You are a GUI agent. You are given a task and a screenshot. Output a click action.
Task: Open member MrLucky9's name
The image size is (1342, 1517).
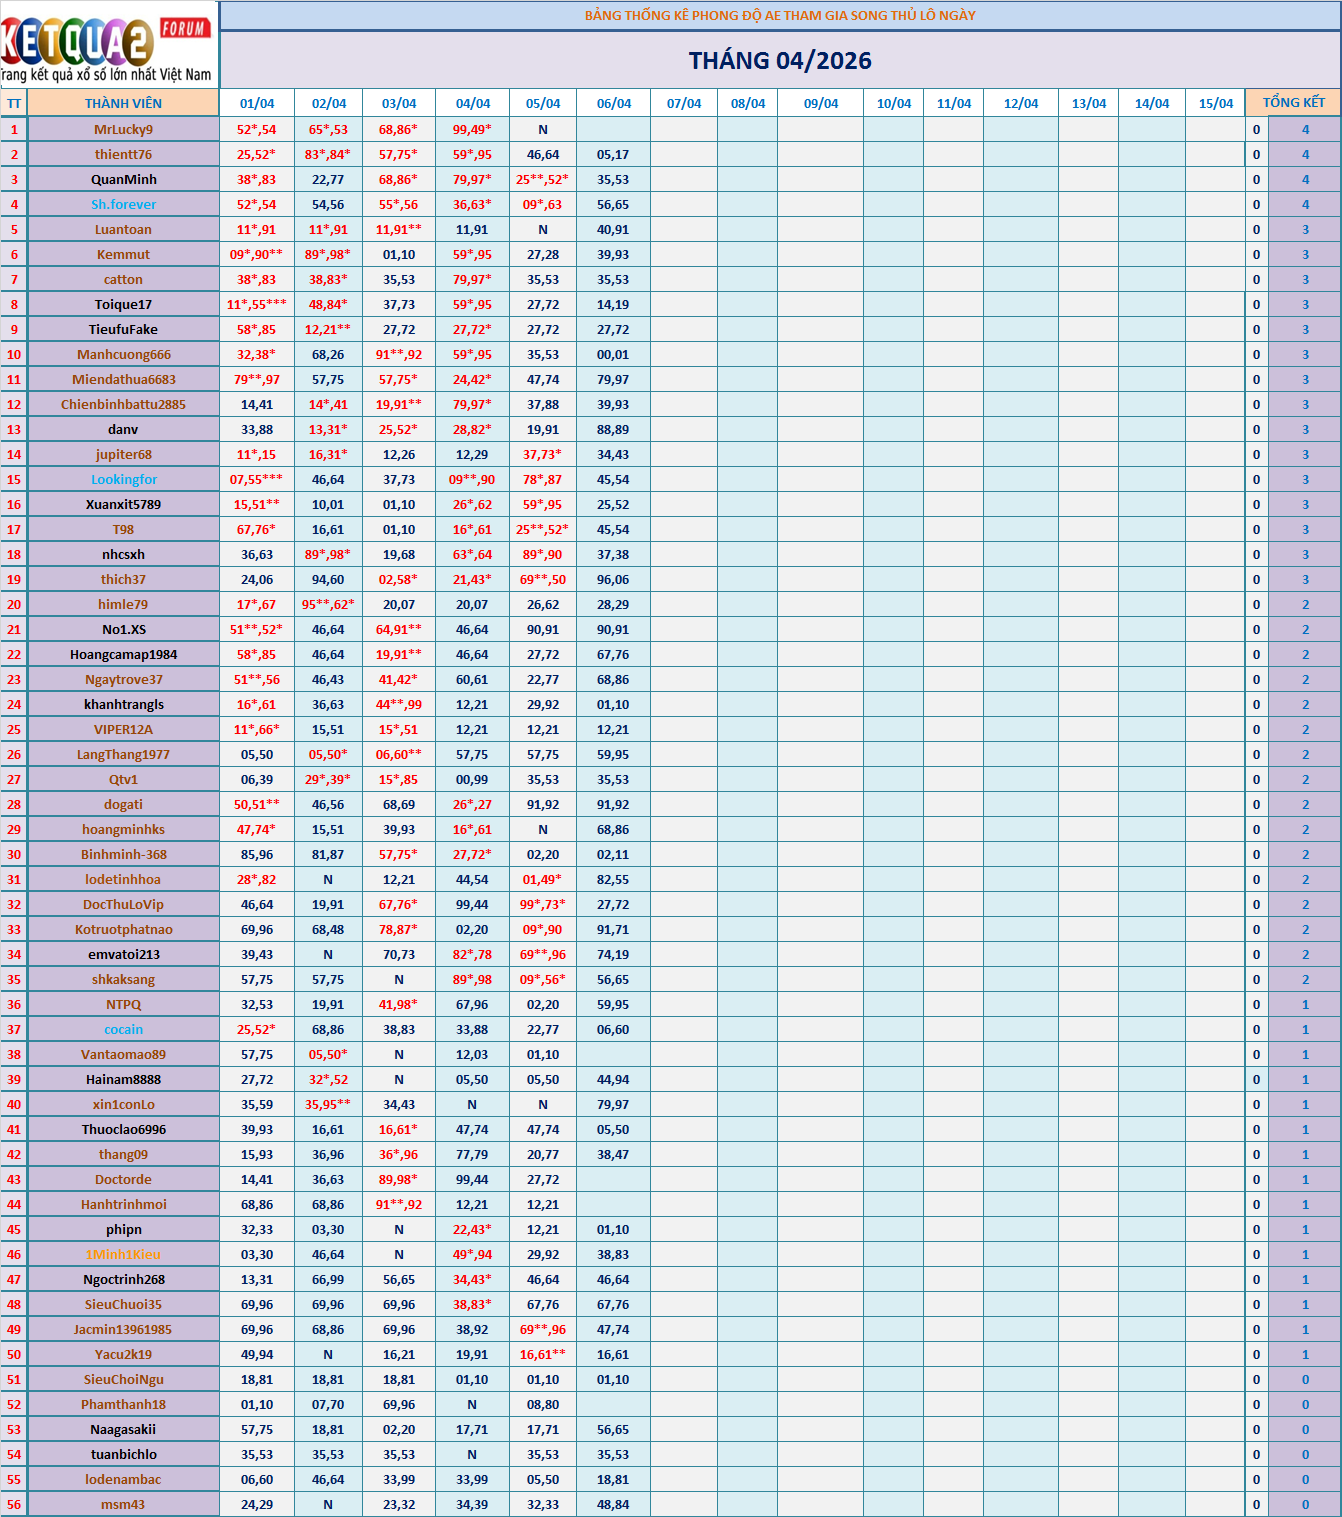tap(123, 129)
